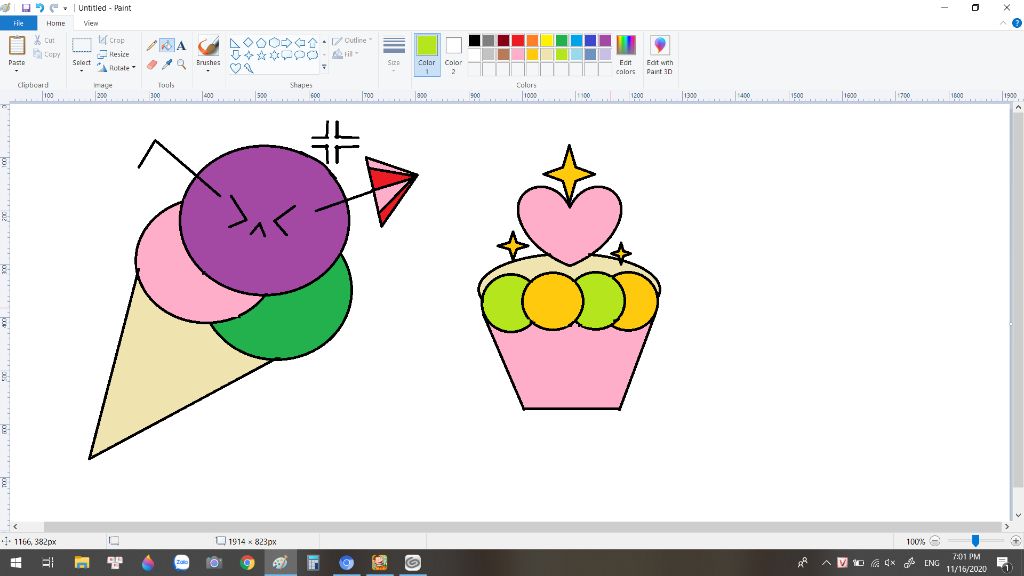Screen dimensions: 1024x576
Task: Select the Text tool
Action: tap(182, 45)
